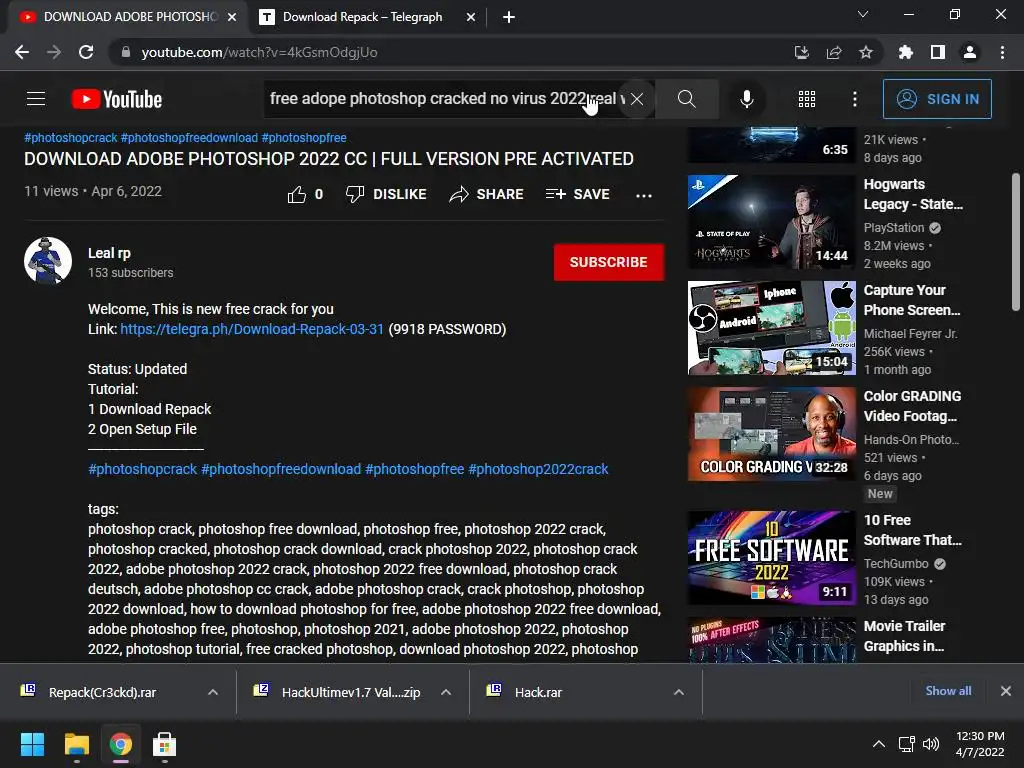Subscribe to Leal rp channel
The width and height of the screenshot is (1024, 768).
click(x=609, y=262)
